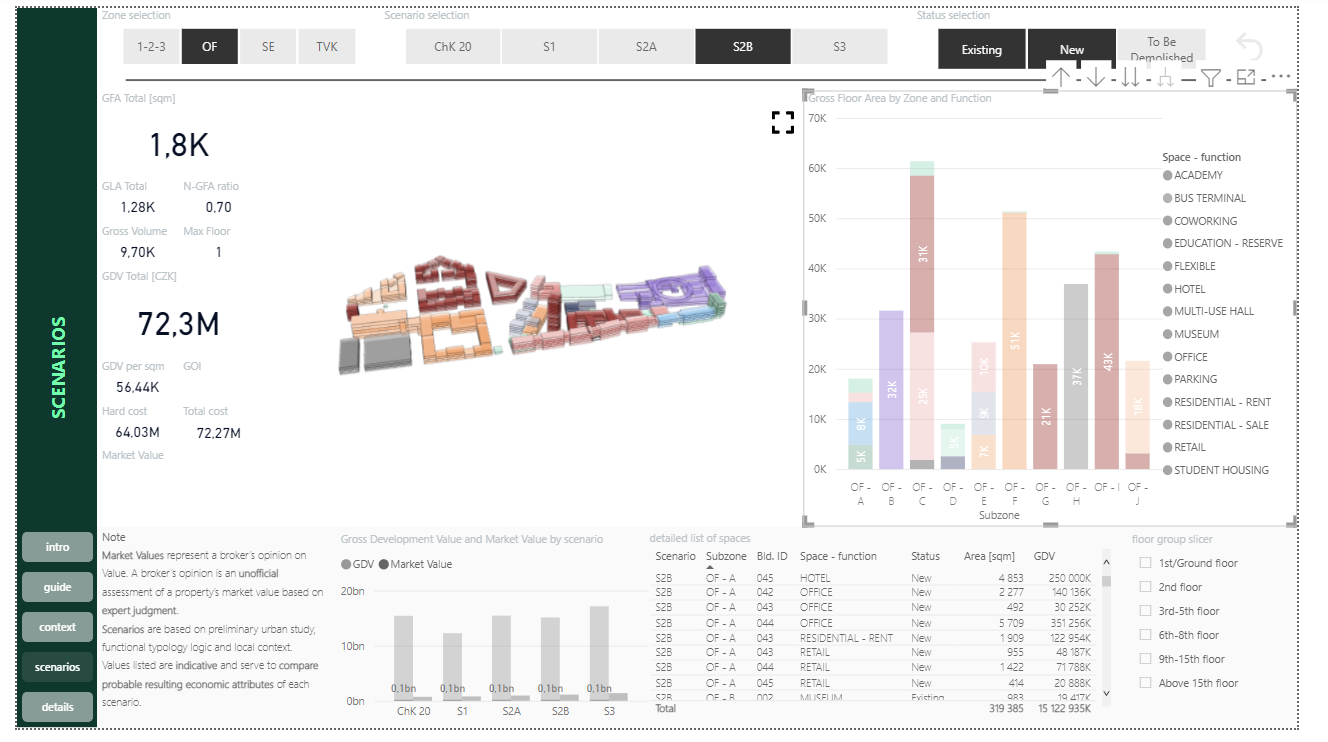Open the context page
Image resolution: width=1328 pixels, height=742 pixels.
[x=58, y=627]
